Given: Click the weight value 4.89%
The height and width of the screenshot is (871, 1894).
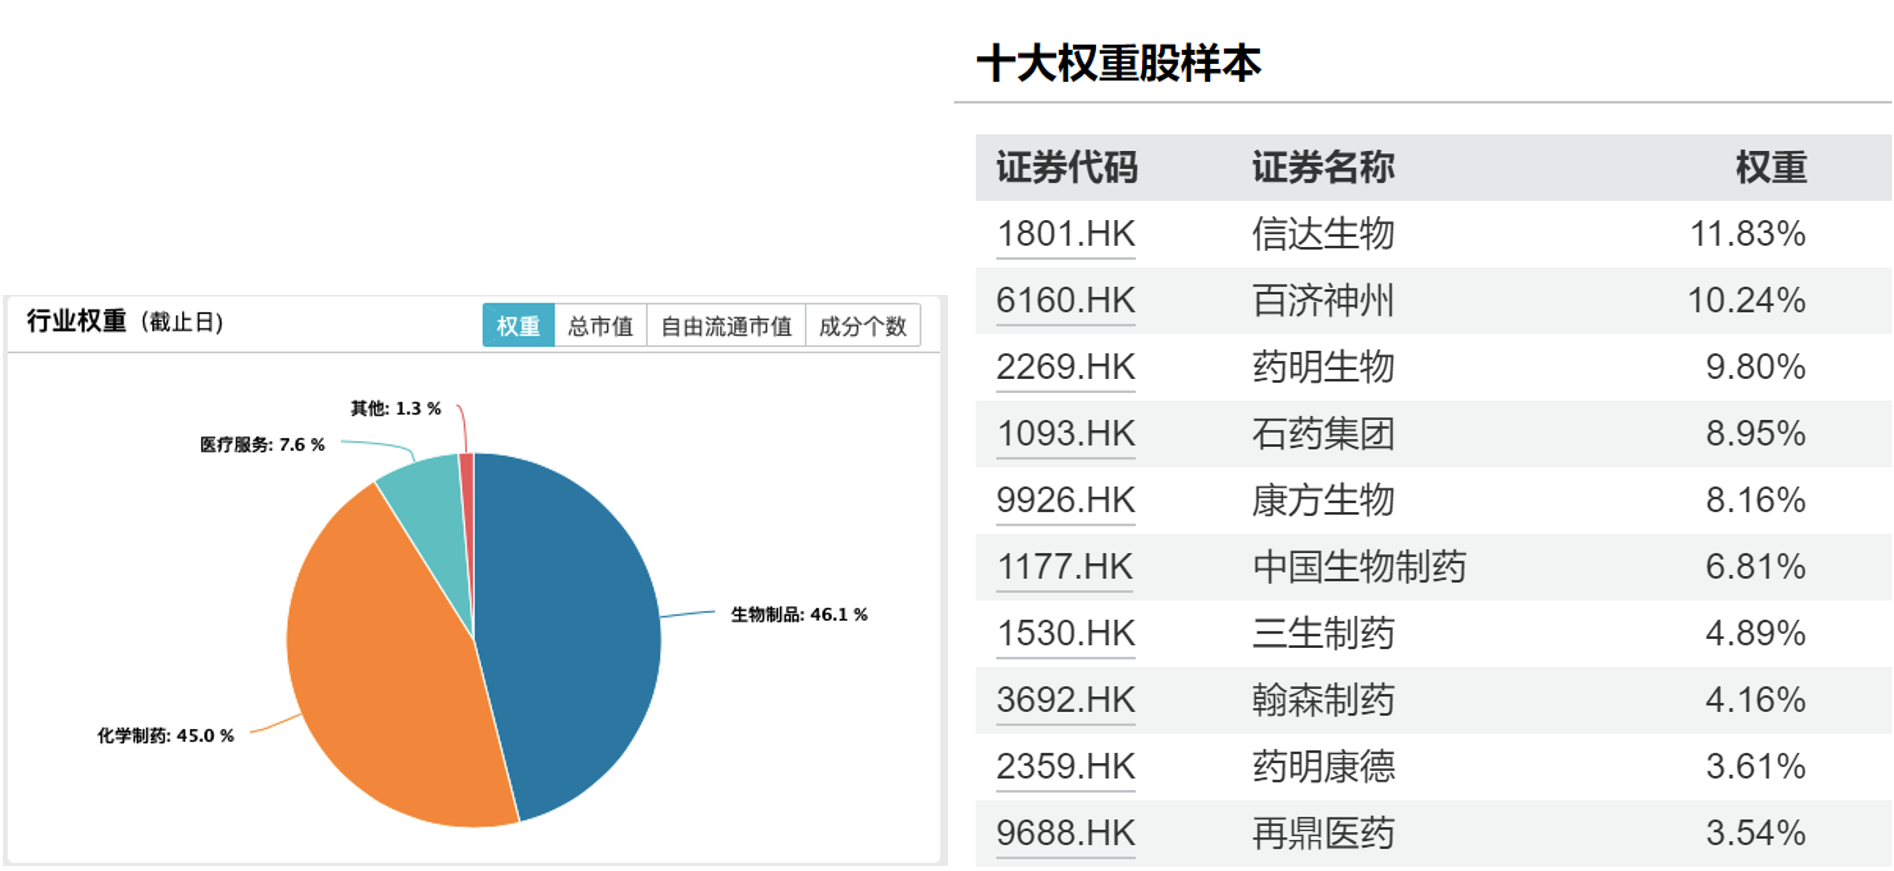Looking at the screenshot, I should click(1756, 633).
